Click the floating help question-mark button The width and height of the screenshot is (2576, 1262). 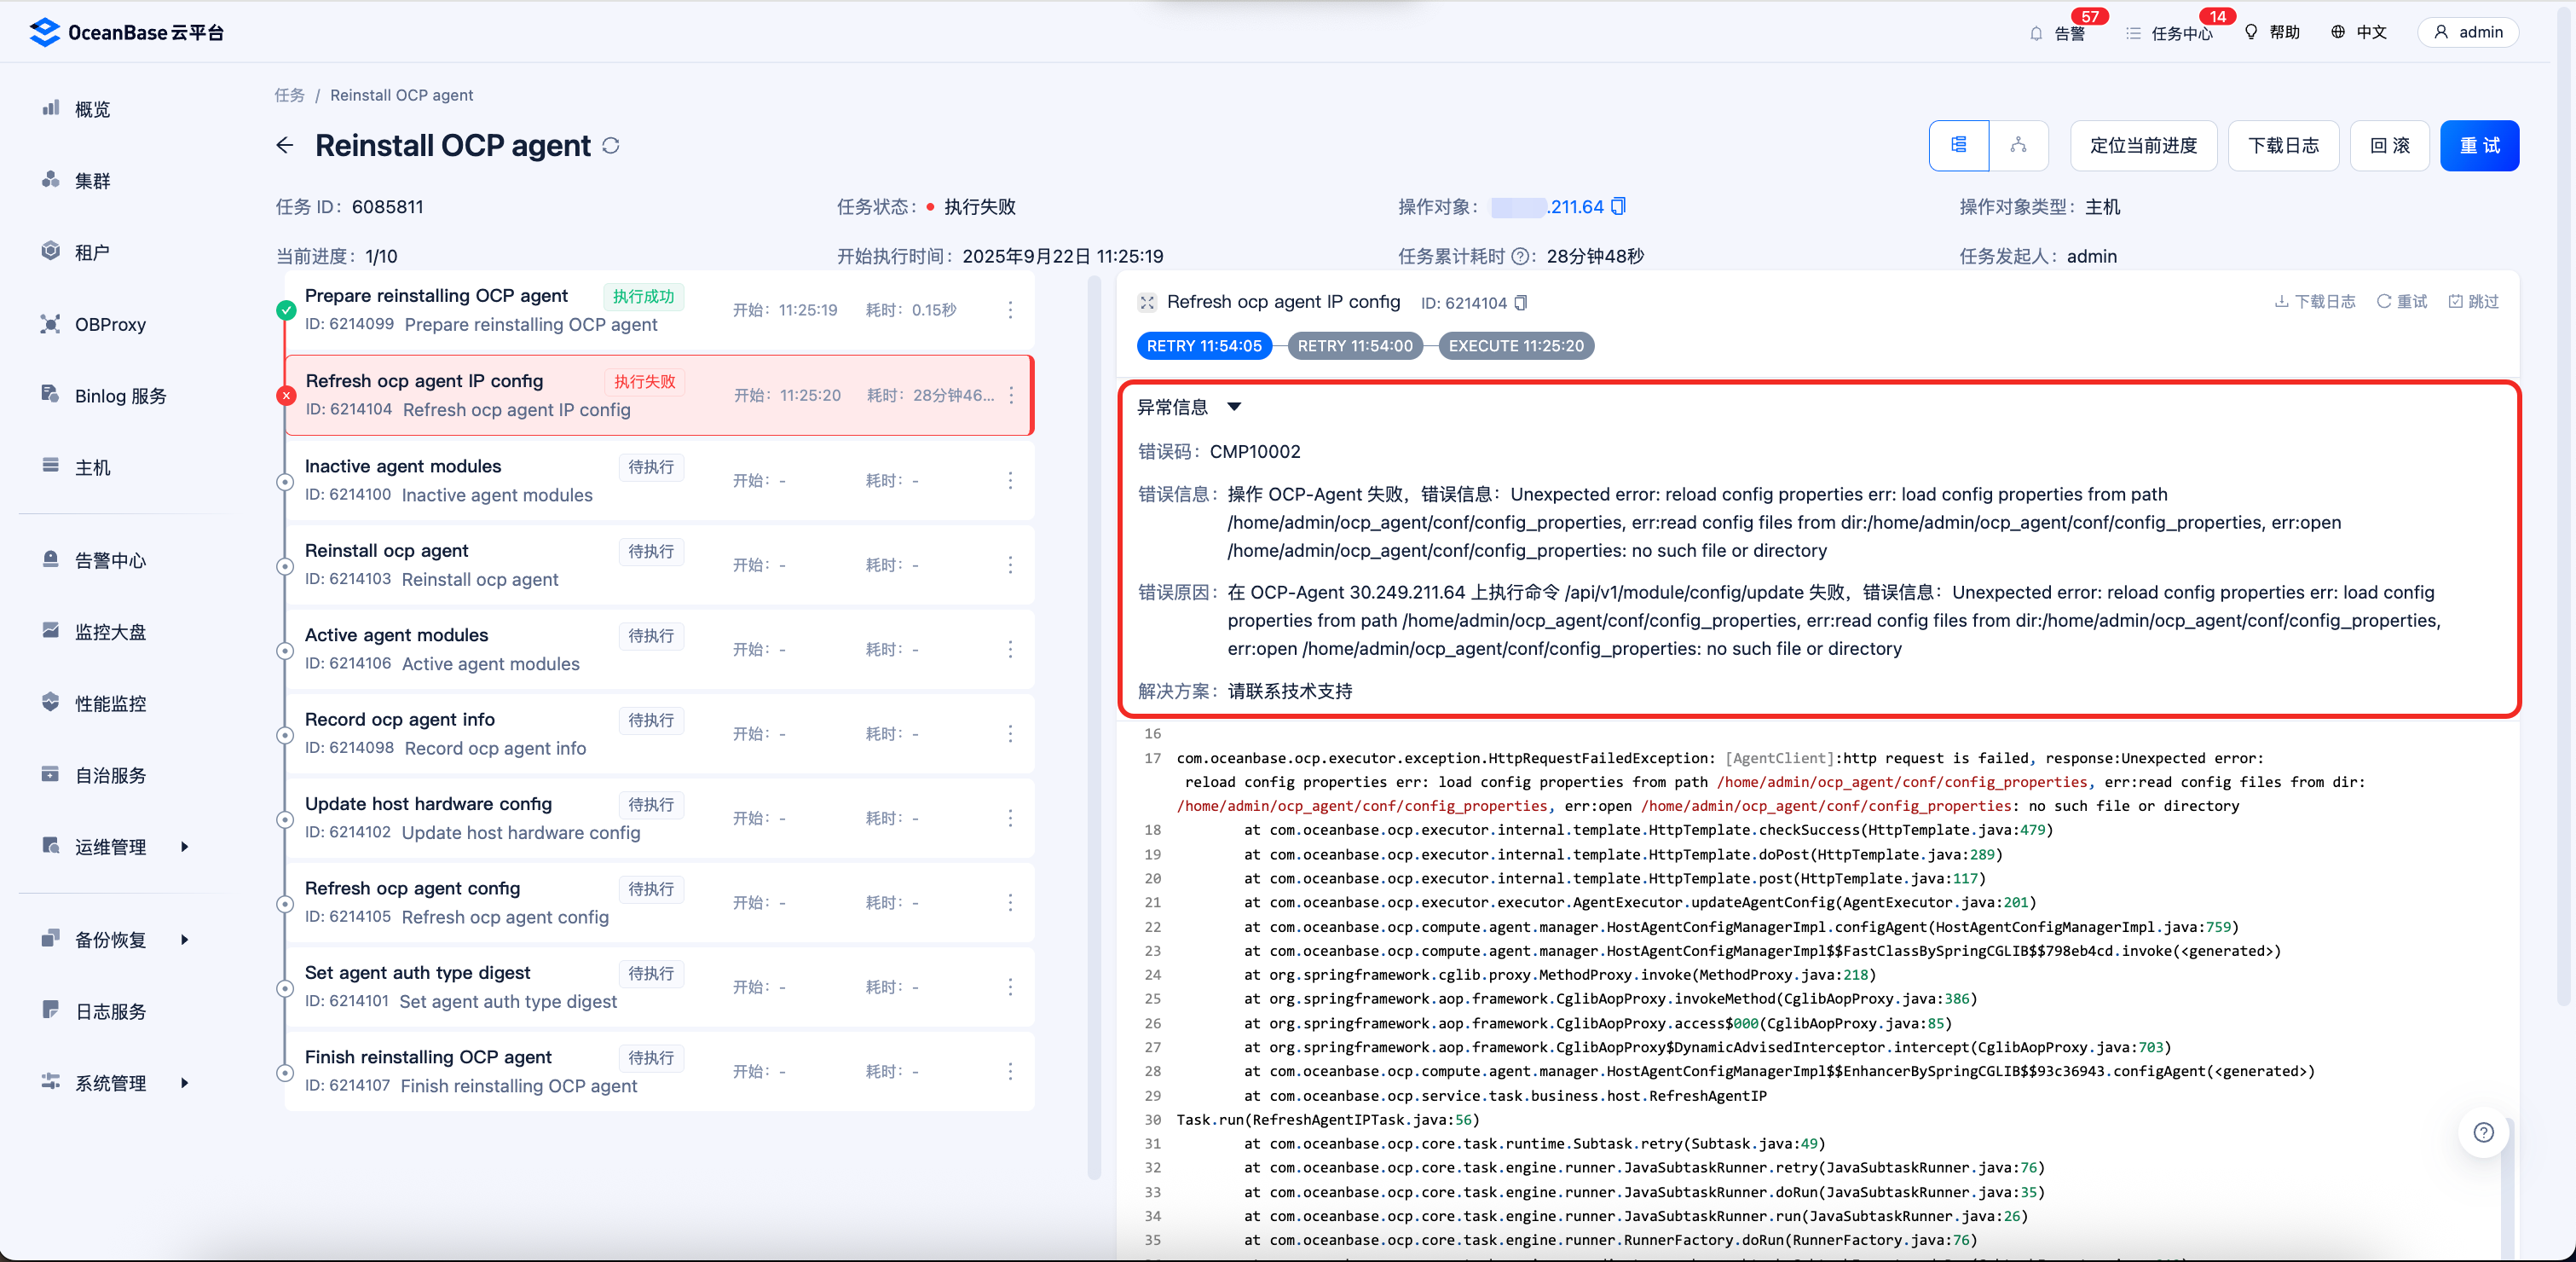2483,1132
